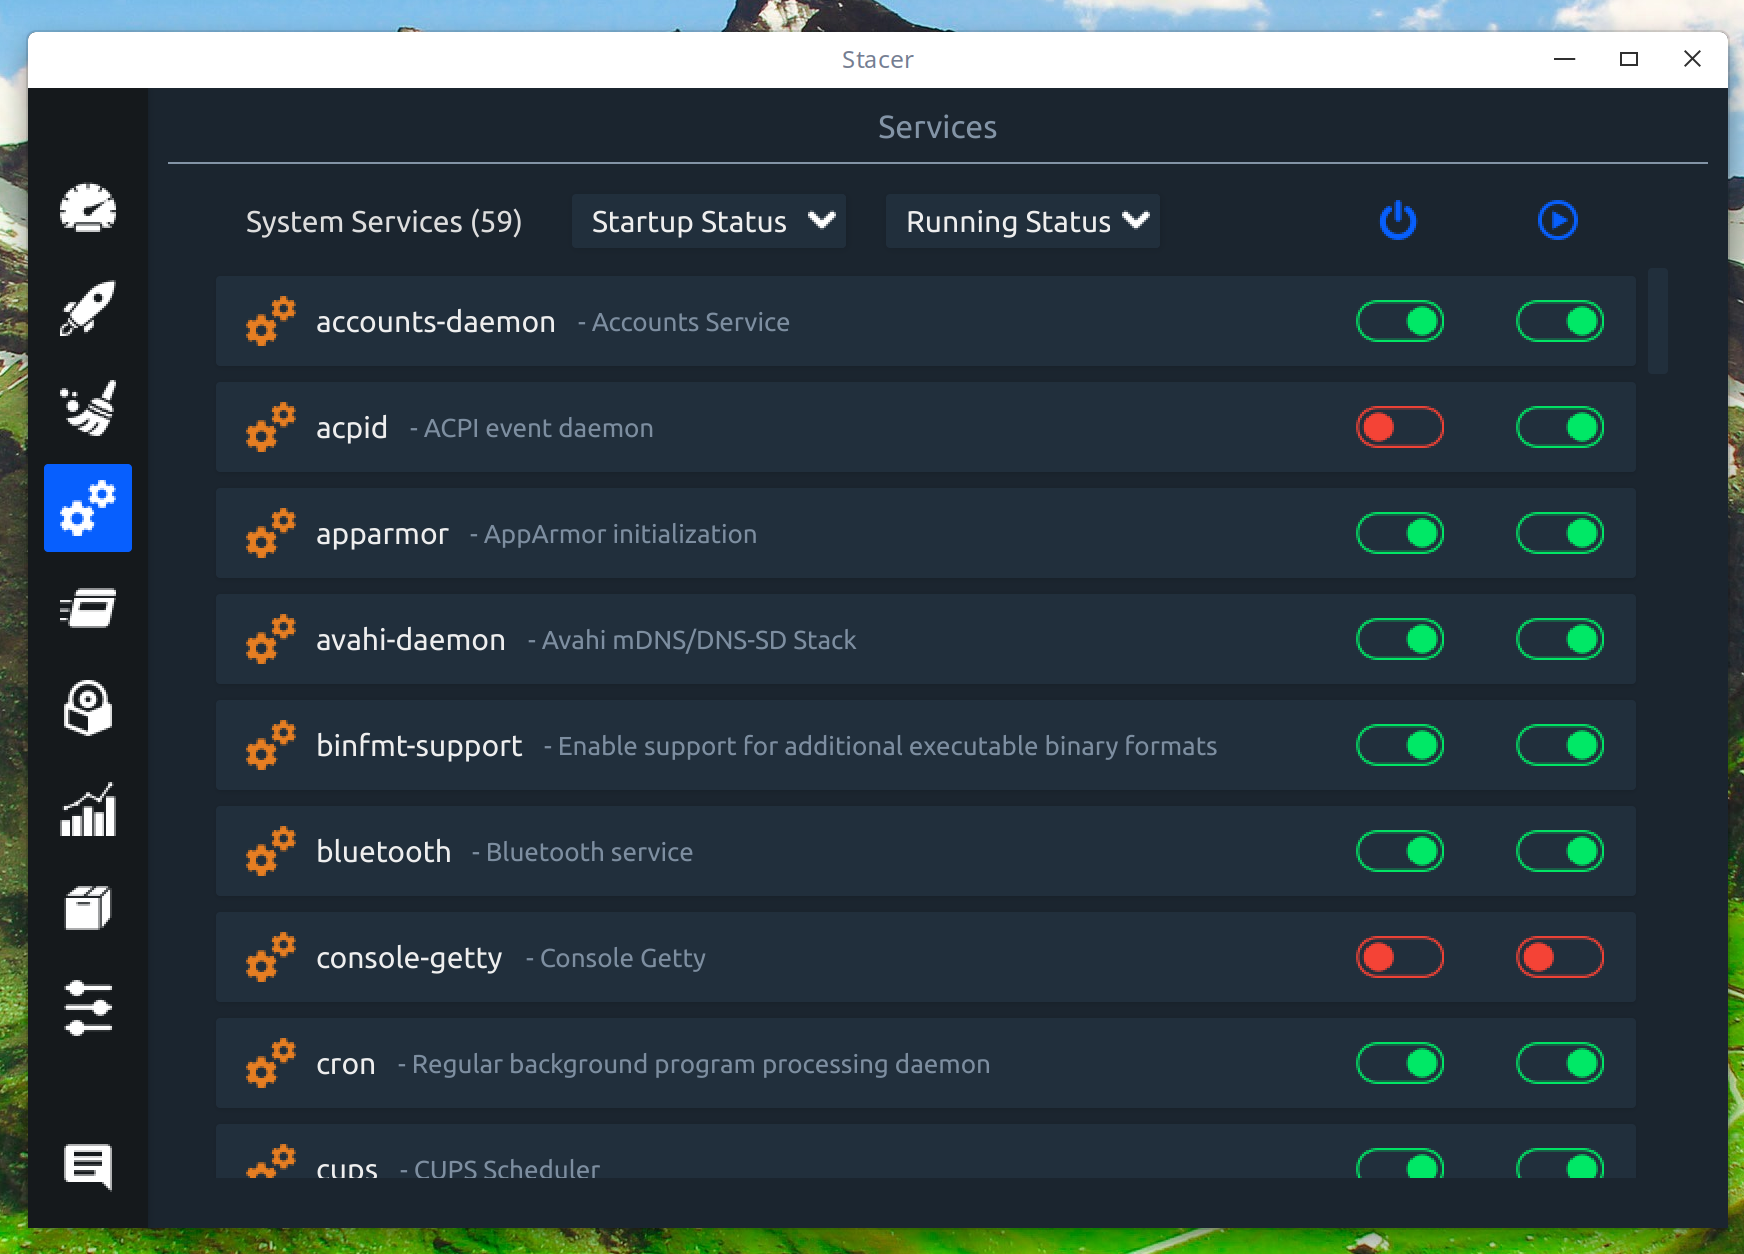Click the cron service name
The image size is (1744, 1254).
tap(346, 1064)
